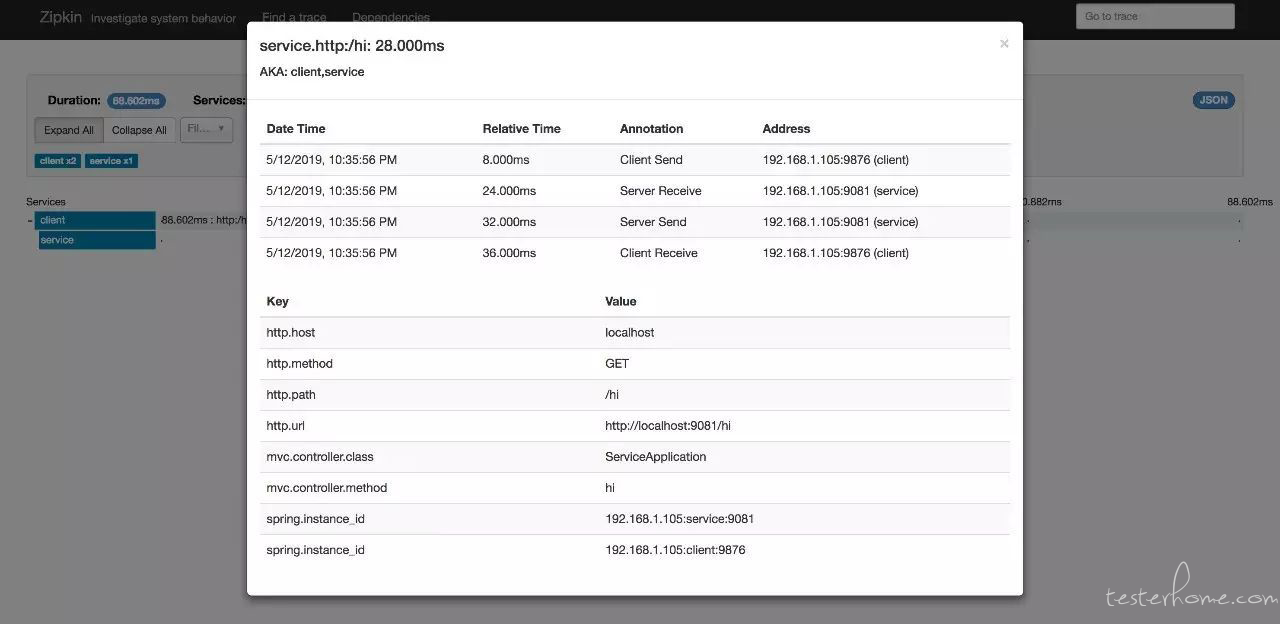Select the client span row
Viewport: 1280px width, 624px height.
click(x=96, y=220)
